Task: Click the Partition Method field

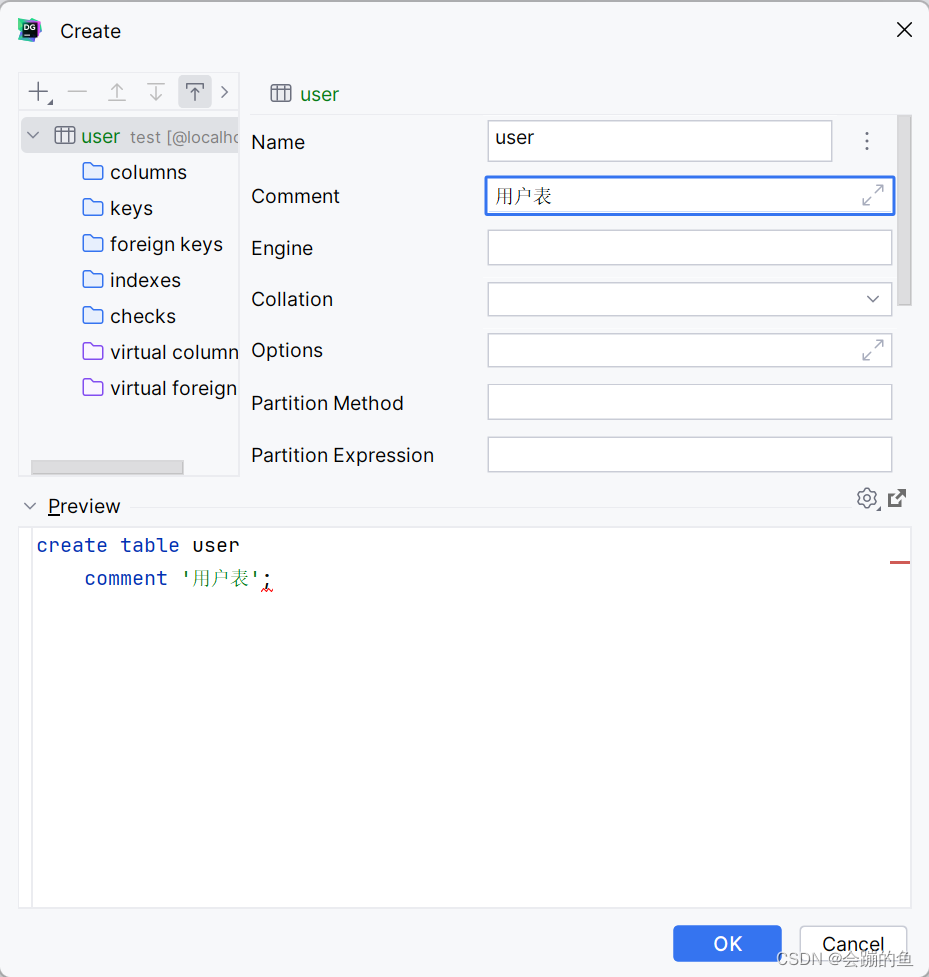Action: 690,402
